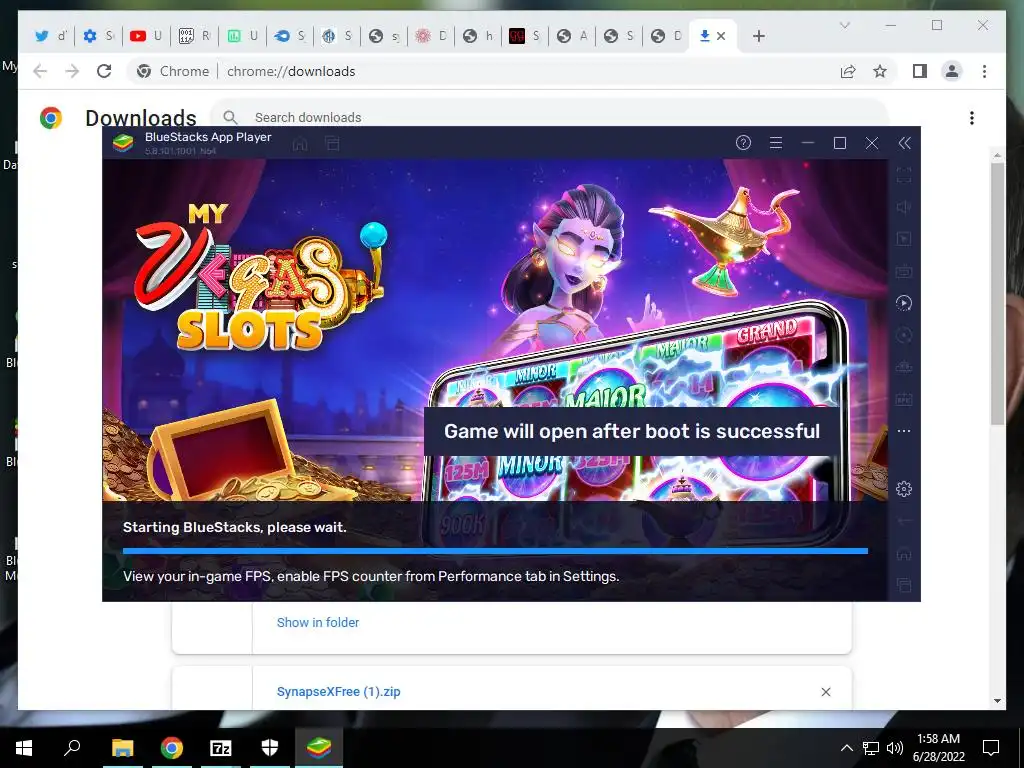1024x768 pixels.
Task: Close the active Downloads tab in Chrome
Action: coord(721,36)
